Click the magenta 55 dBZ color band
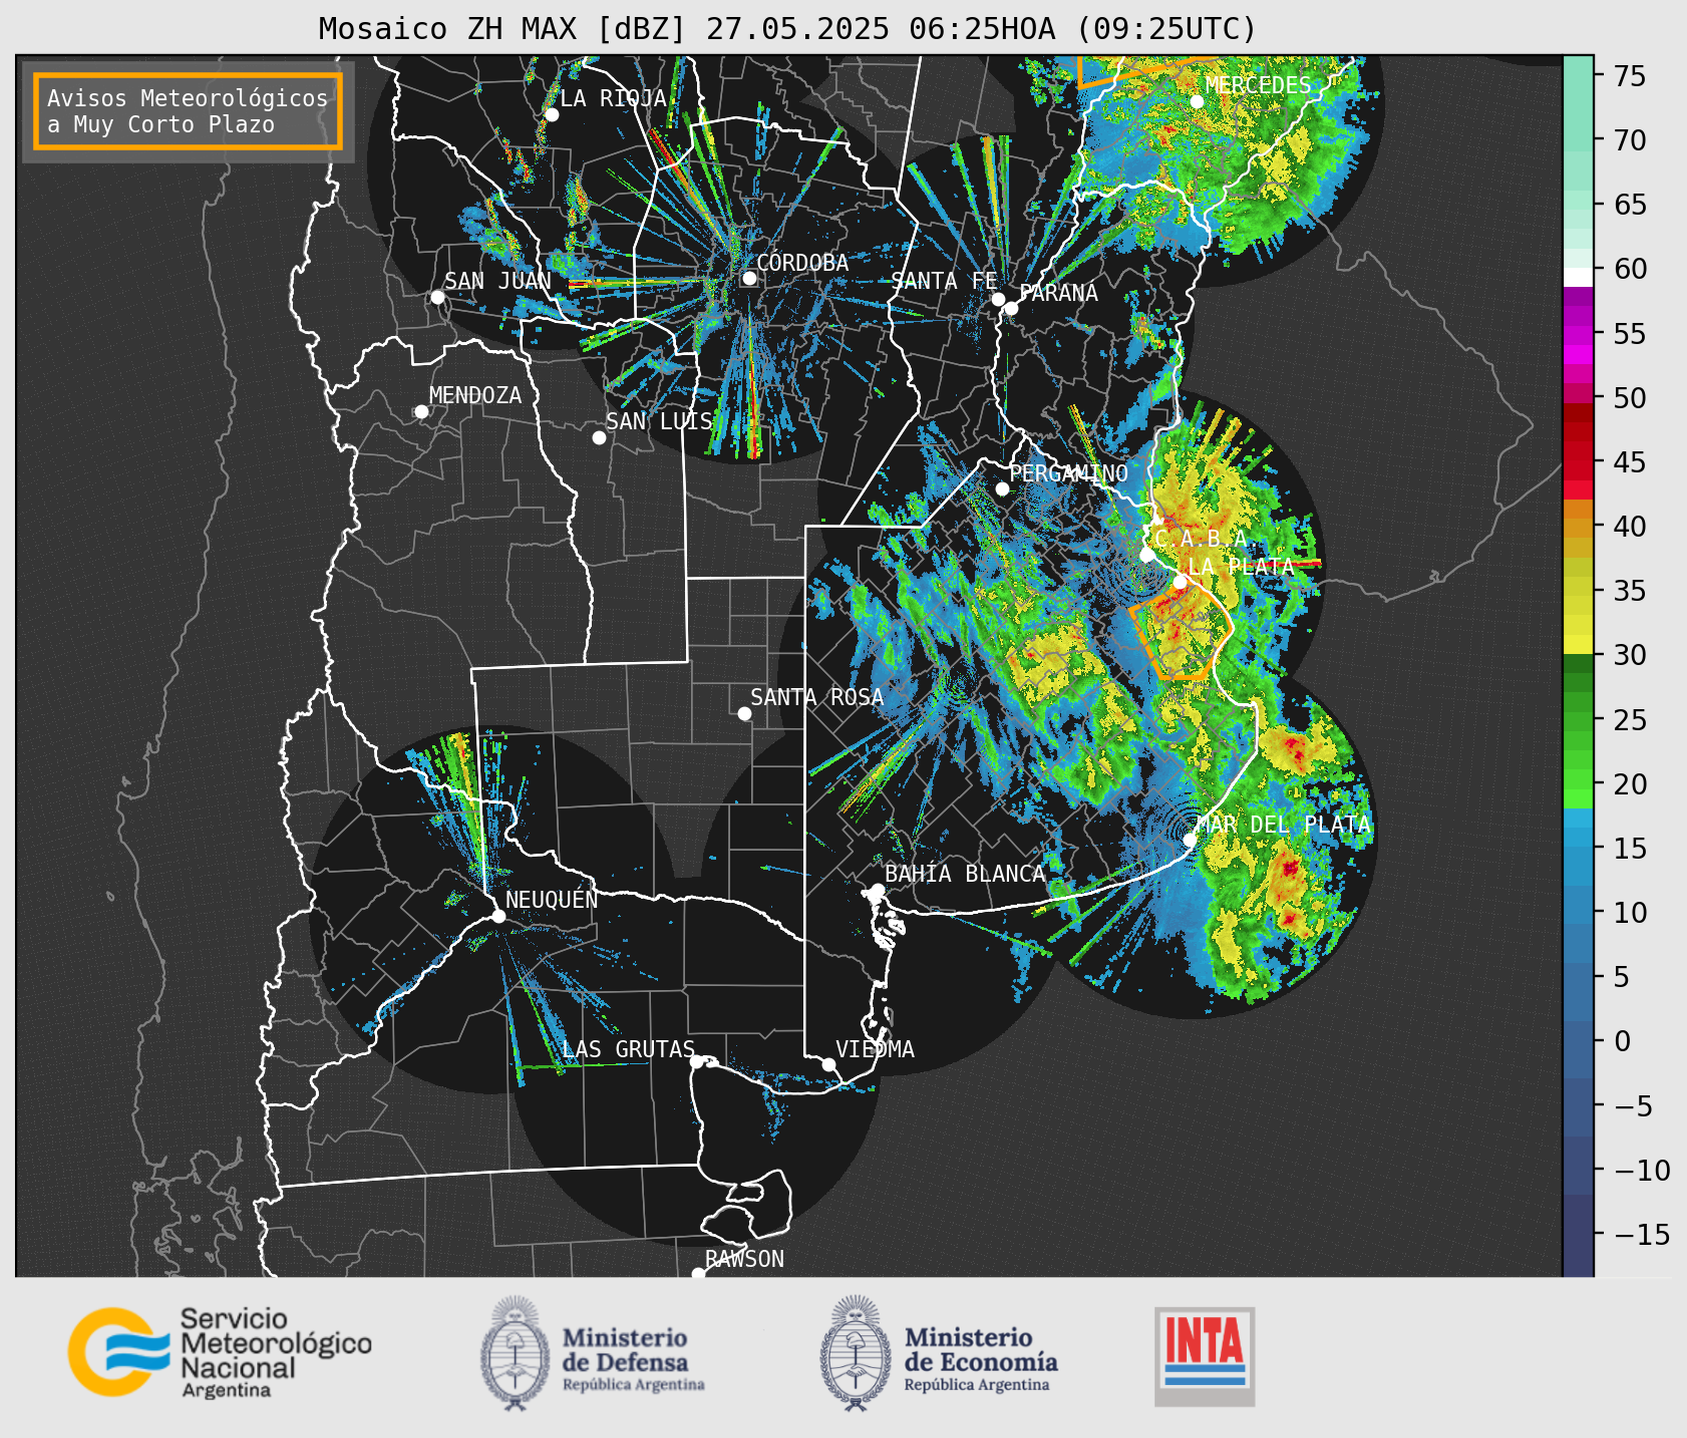 click(x=1578, y=334)
